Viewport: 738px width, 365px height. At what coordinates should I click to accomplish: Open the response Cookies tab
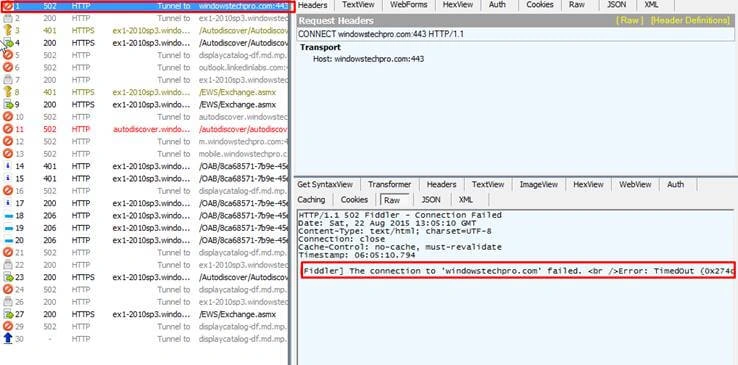354,200
